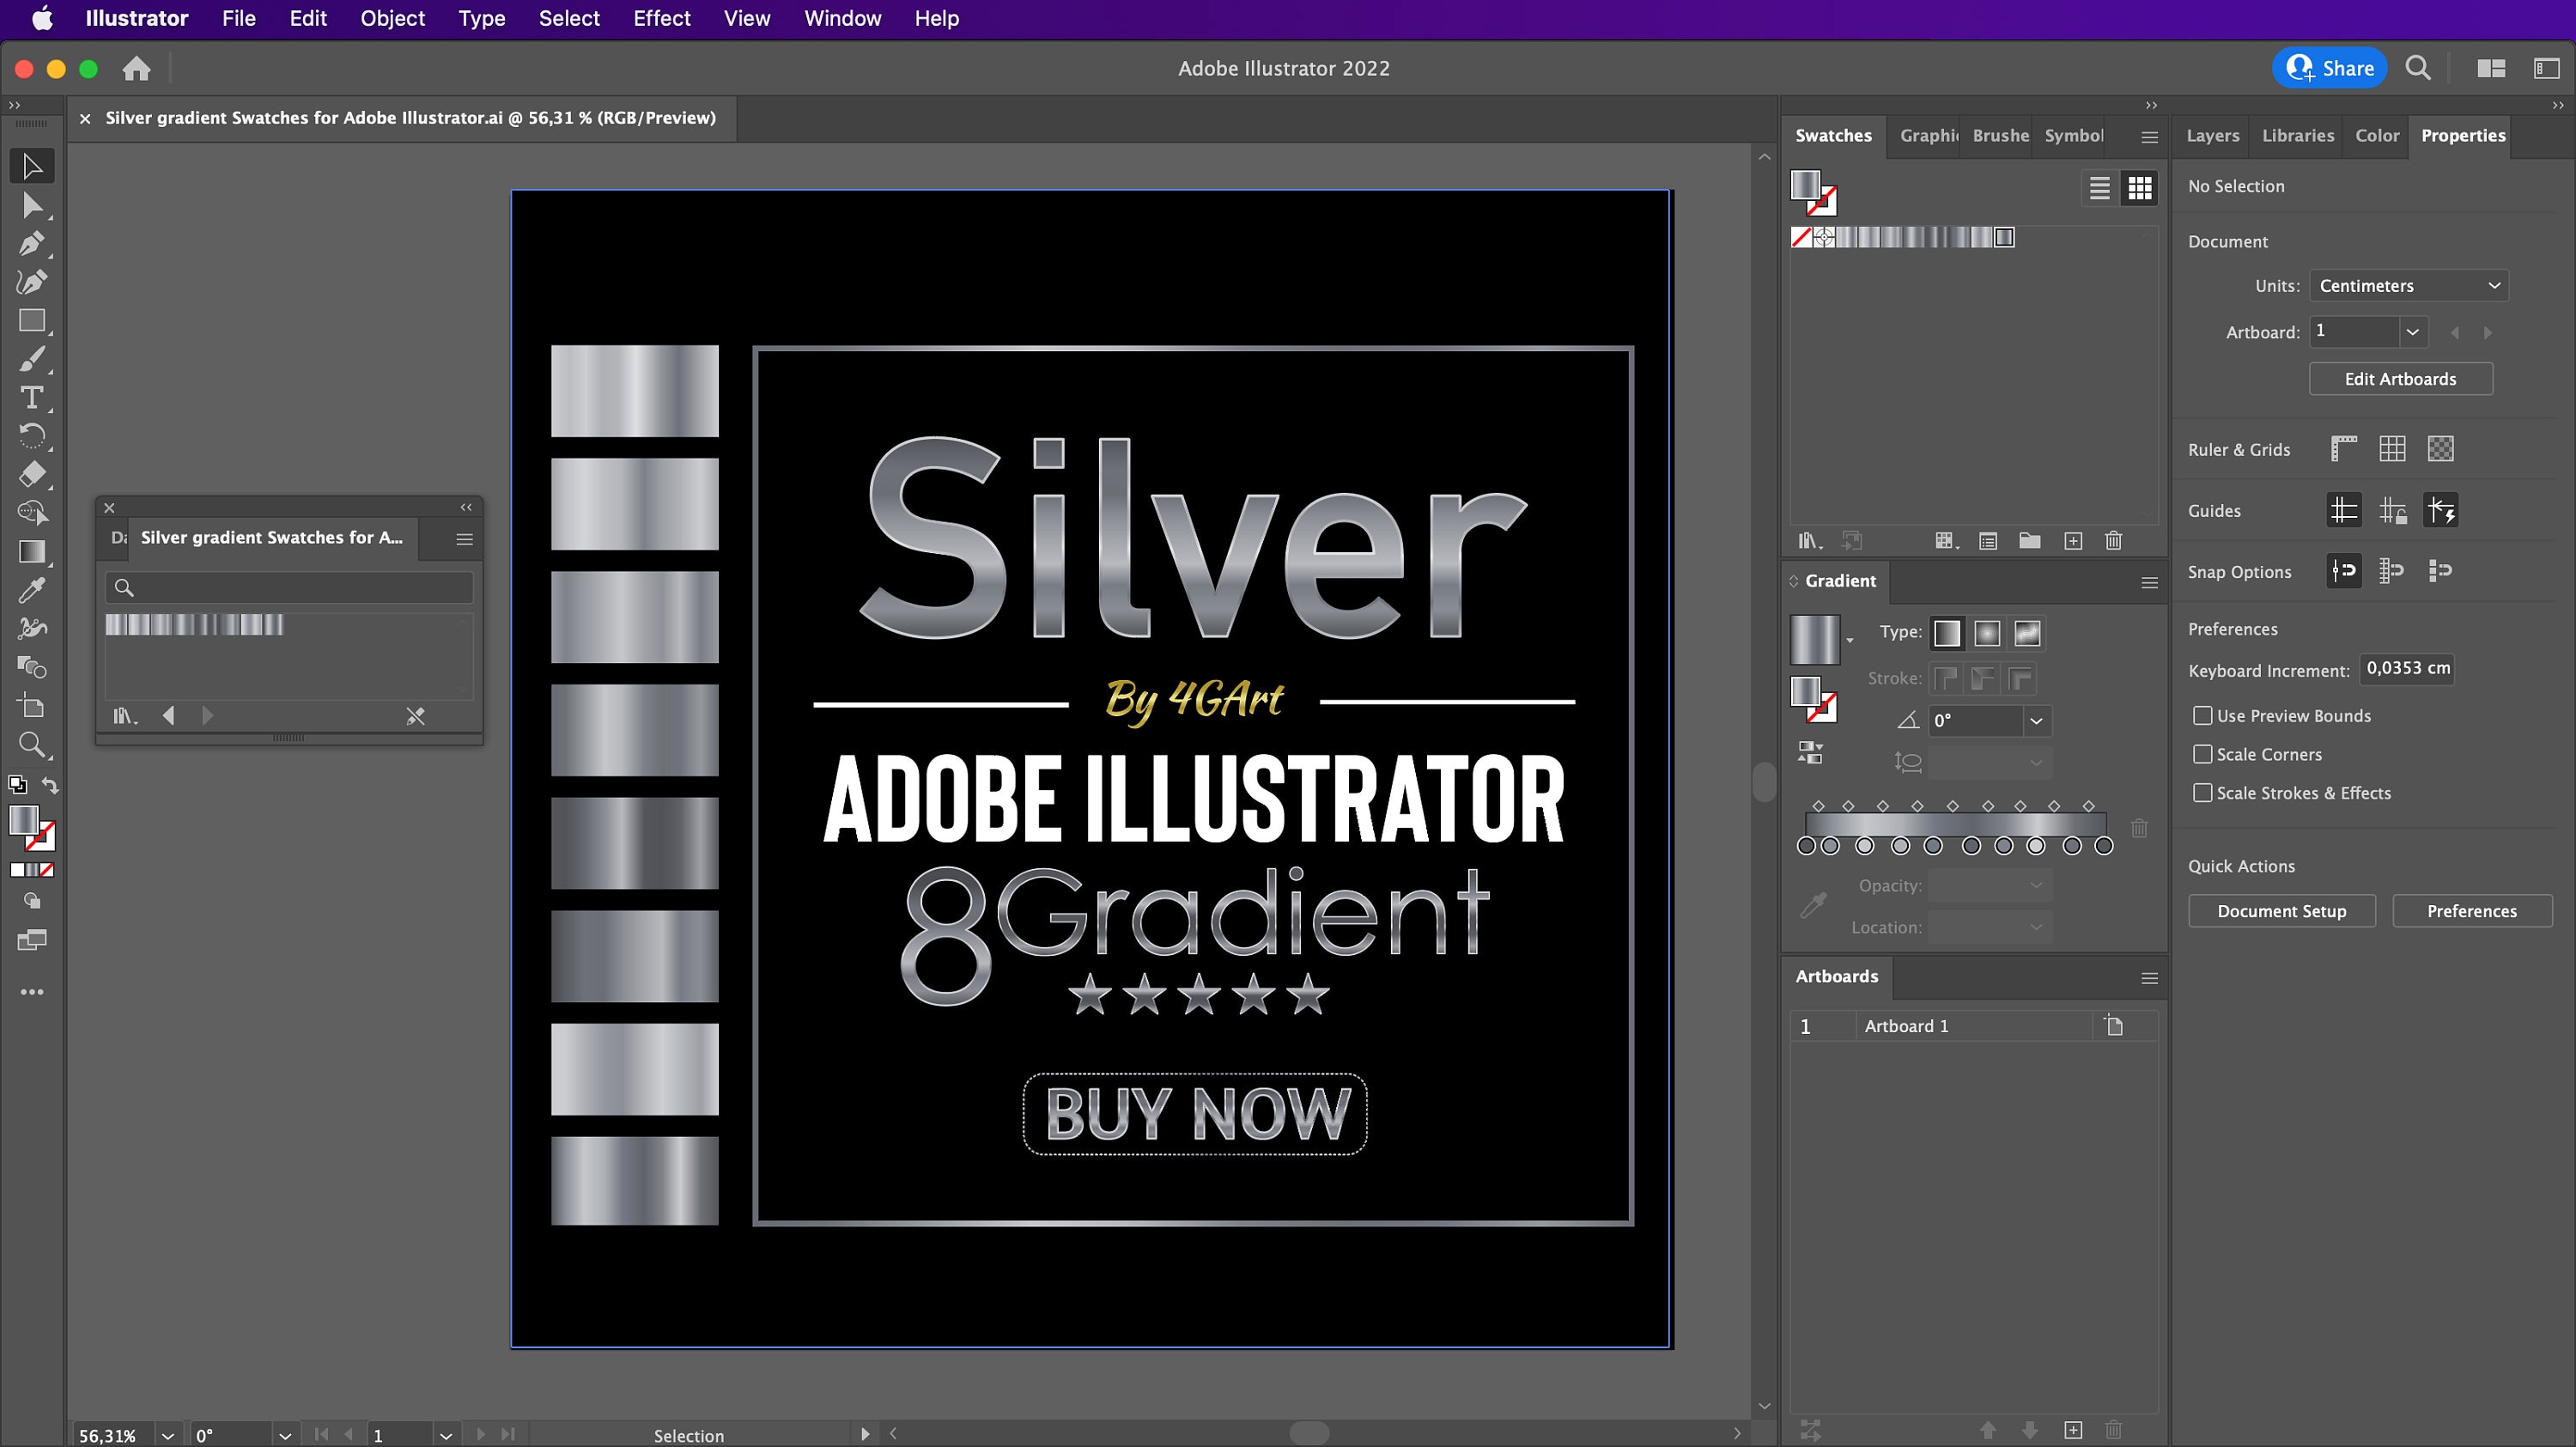Viewport: 2576px width, 1447px height.
Task: Delete selected swatch with trash icon
Action: click(x=2113, y=541)
